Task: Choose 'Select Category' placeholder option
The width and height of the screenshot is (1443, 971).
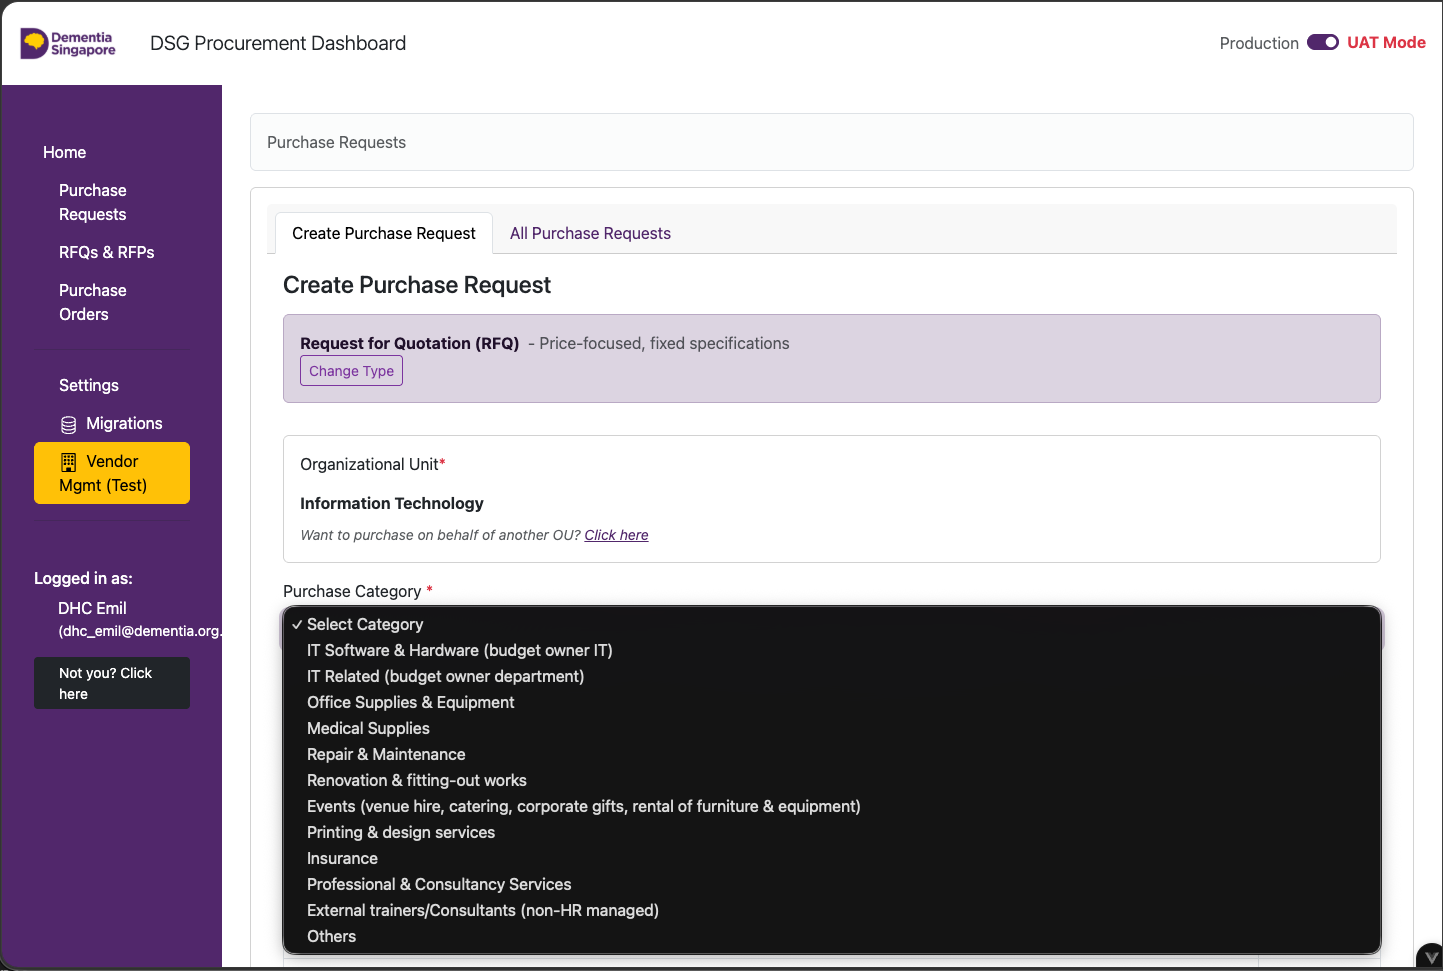Action: pos(832,624)
